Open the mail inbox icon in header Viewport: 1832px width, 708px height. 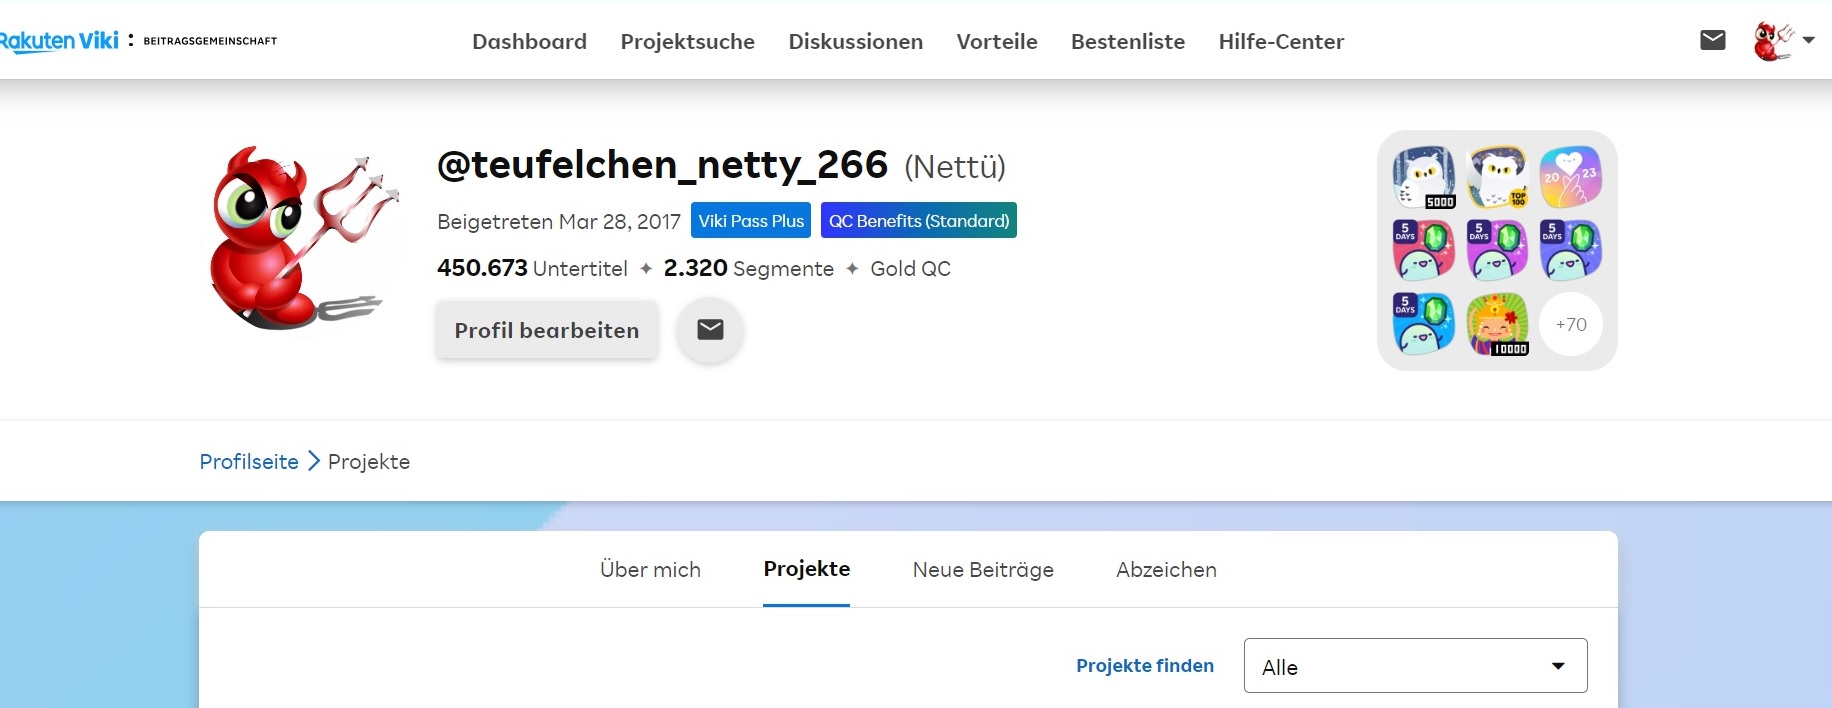(x=1712, y=40)
